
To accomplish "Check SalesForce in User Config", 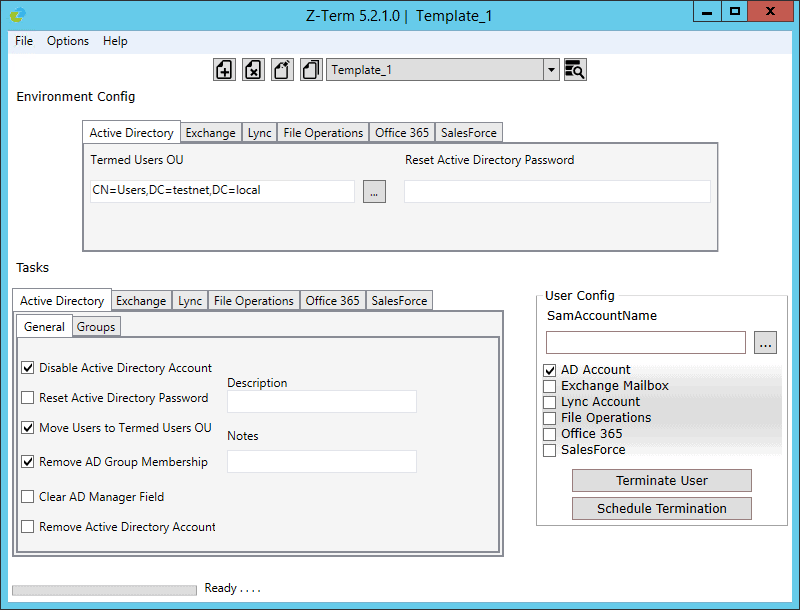I will pos(549,450).
